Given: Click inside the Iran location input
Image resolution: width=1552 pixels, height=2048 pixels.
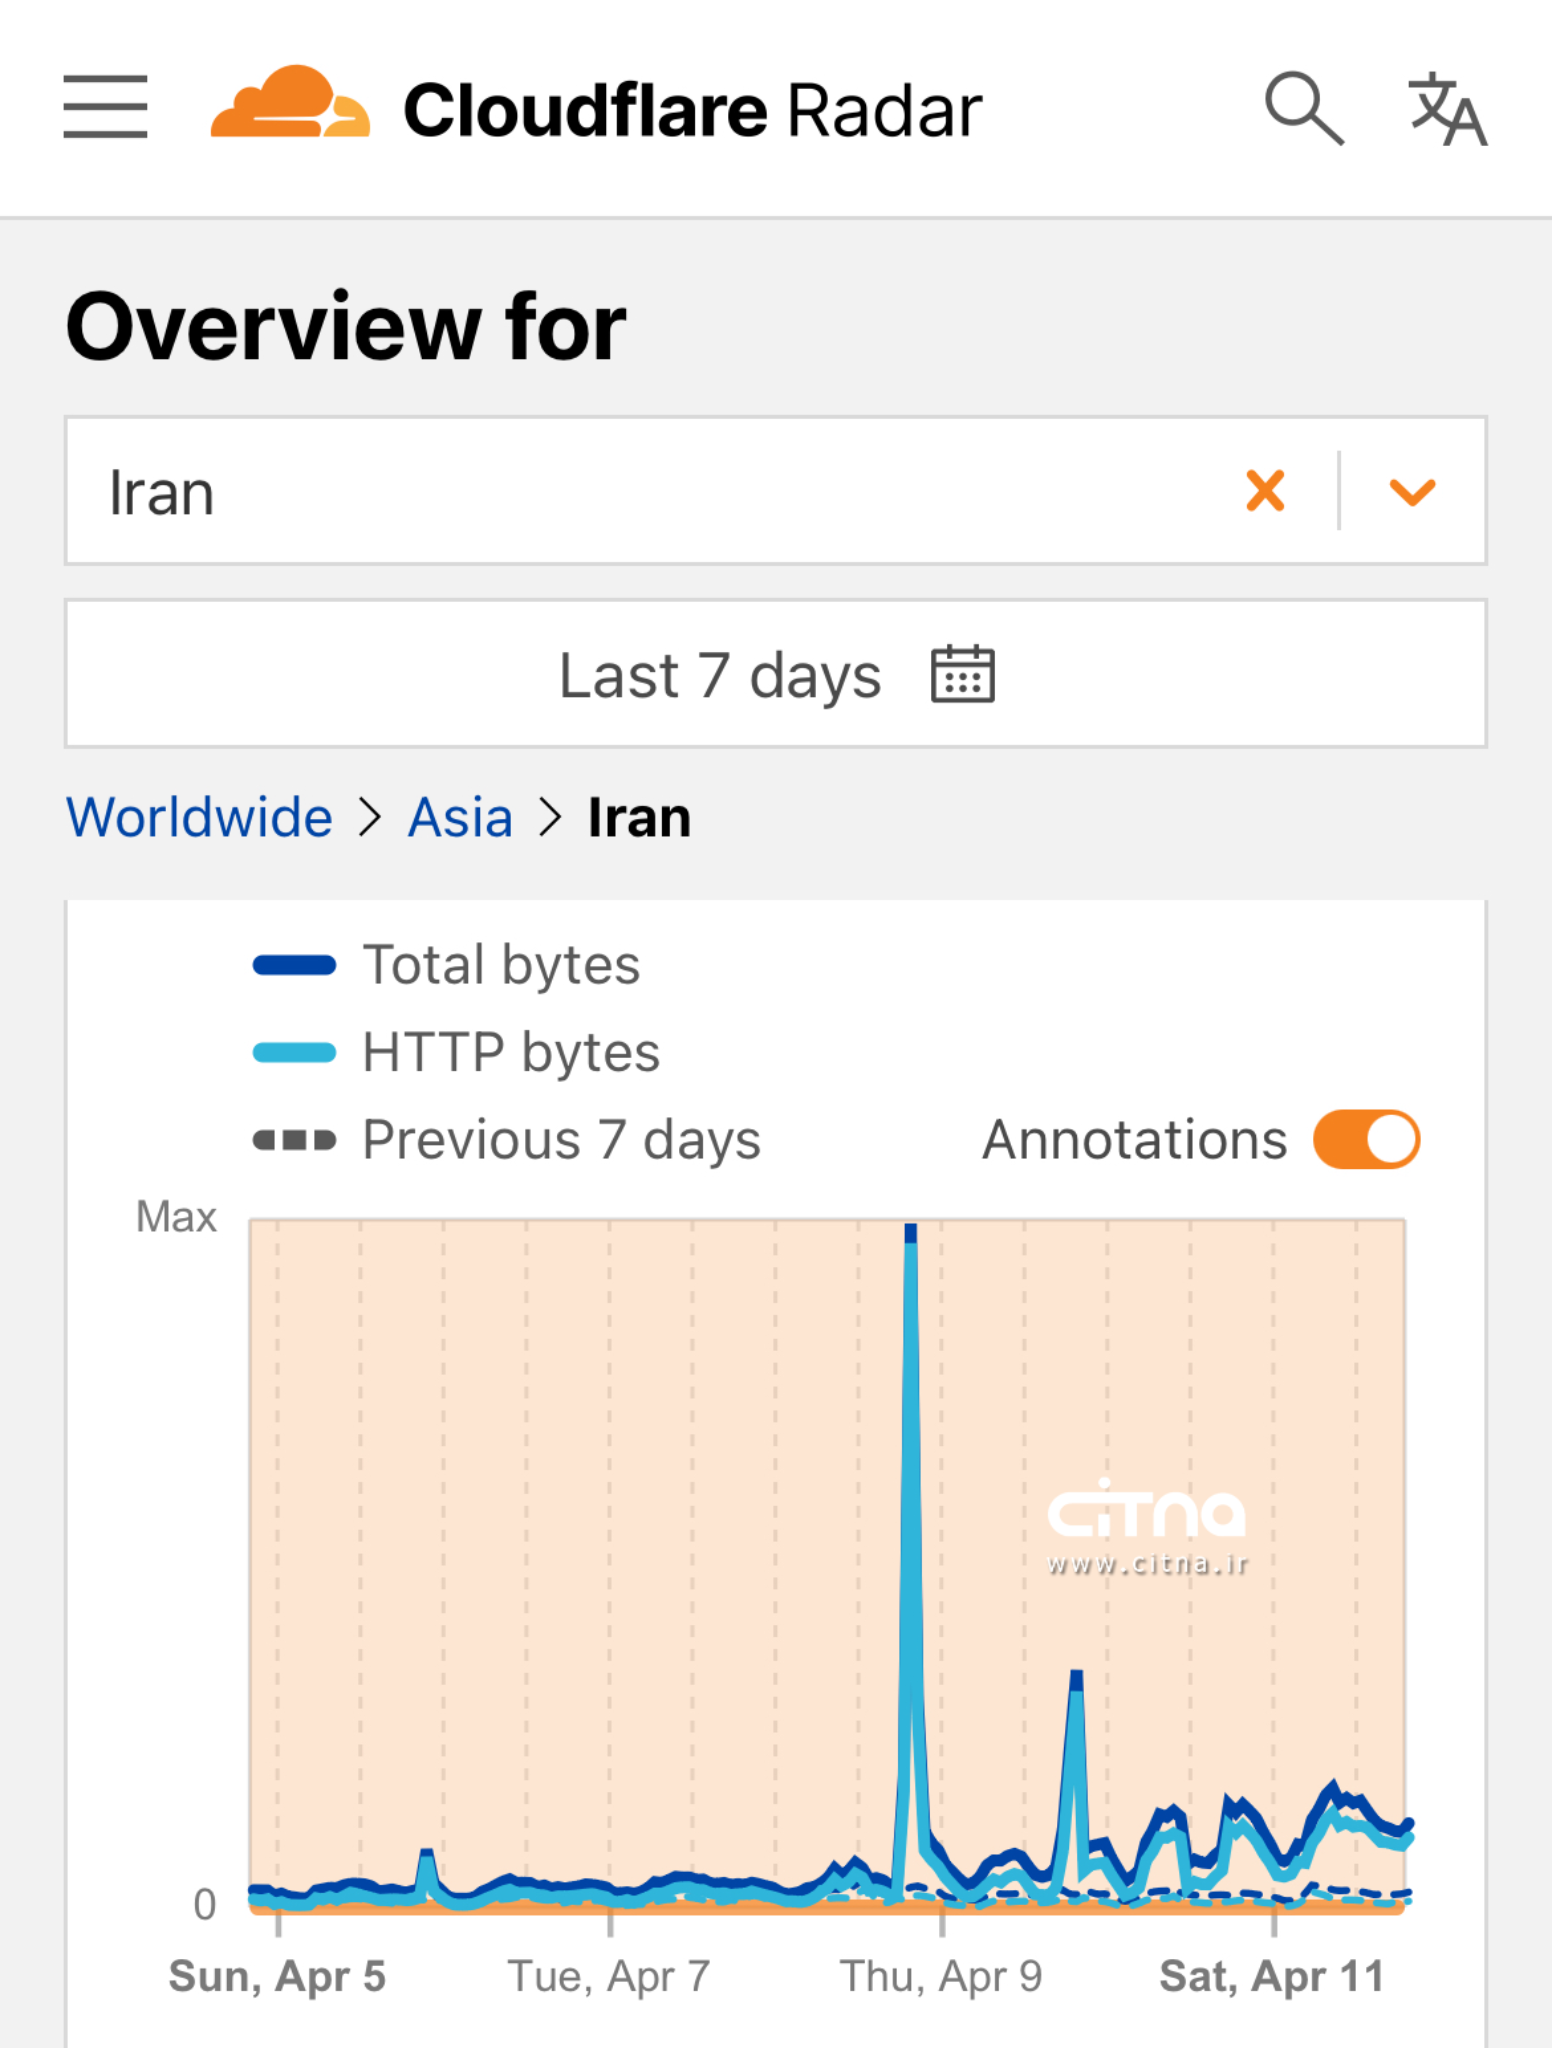Looking at the screenshot, I should (400, 489).
